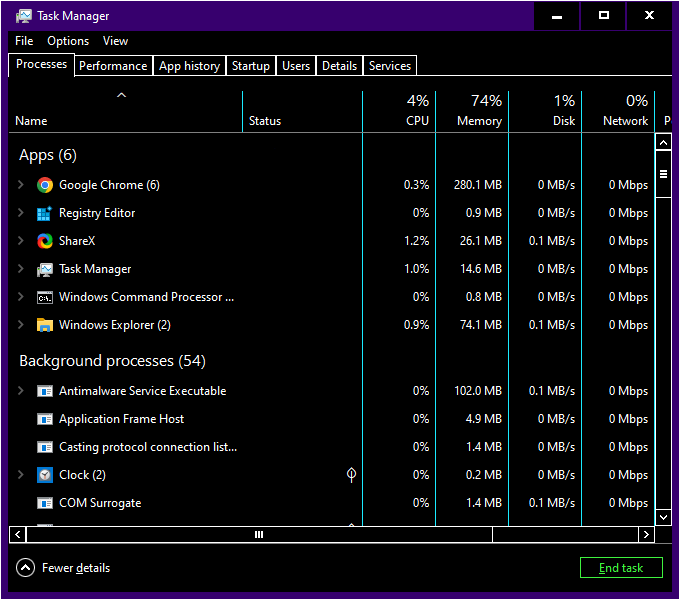Click the Registry Editor icon

click(x=45, y=213)
